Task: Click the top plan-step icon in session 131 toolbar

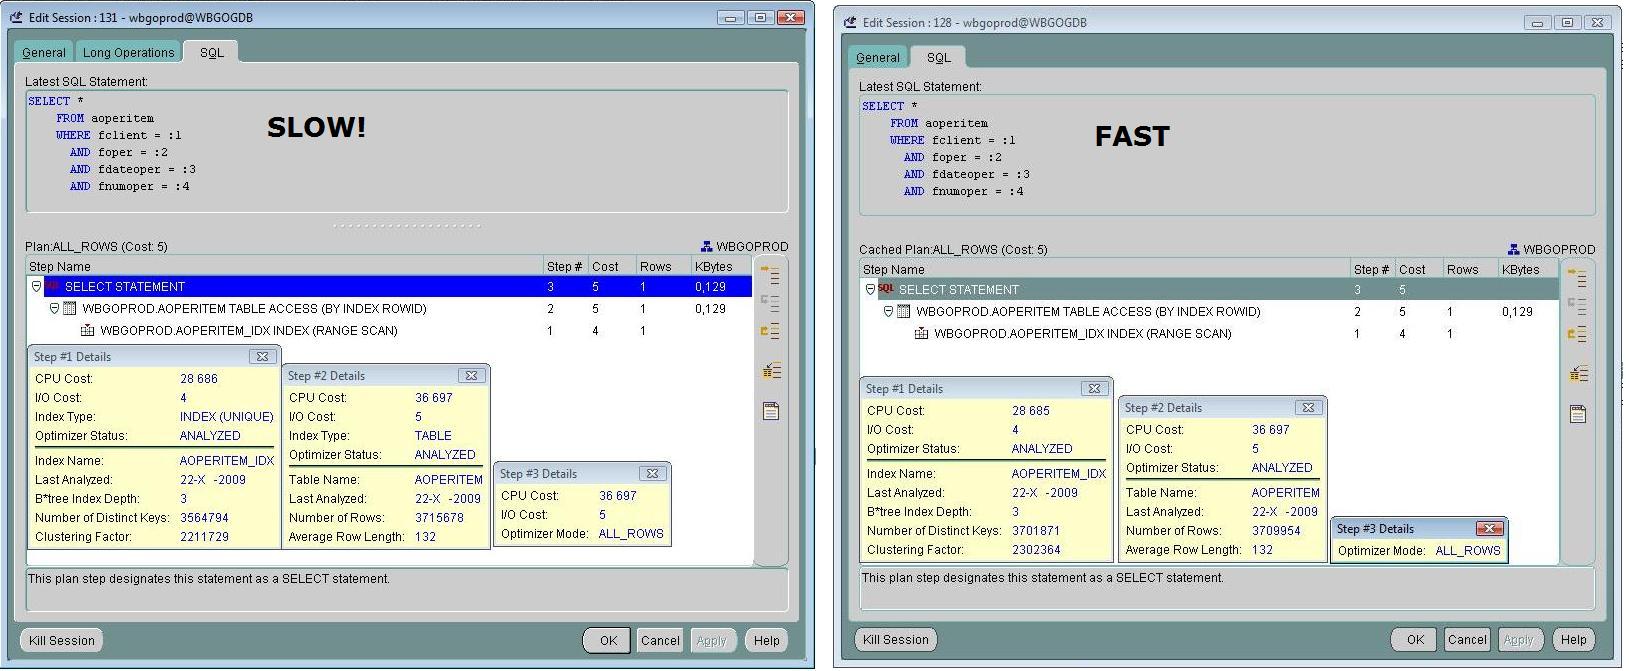Action: pos(770,272)
